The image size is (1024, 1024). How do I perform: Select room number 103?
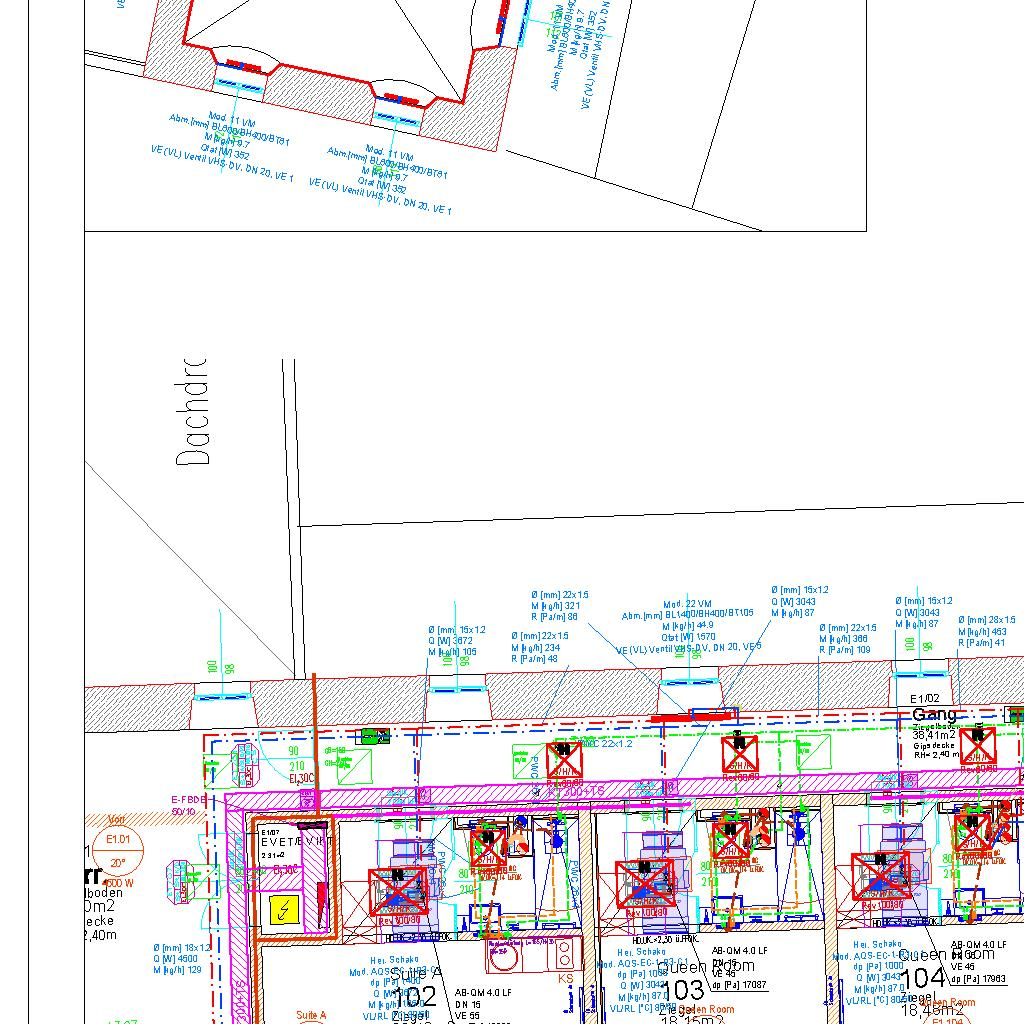click(684, 990)
